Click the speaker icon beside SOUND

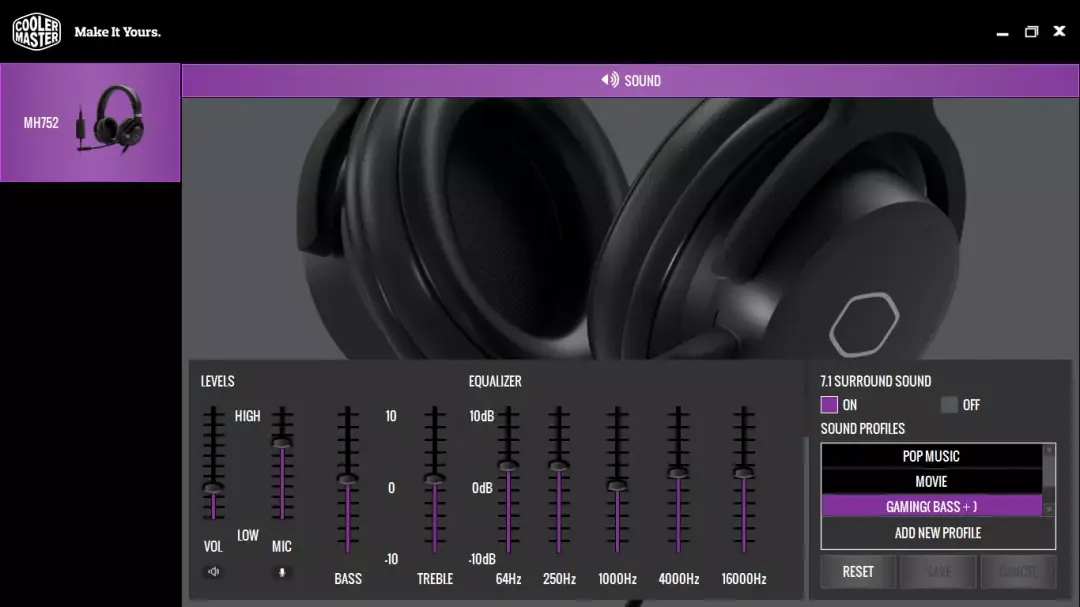click(x=610, y=80)
